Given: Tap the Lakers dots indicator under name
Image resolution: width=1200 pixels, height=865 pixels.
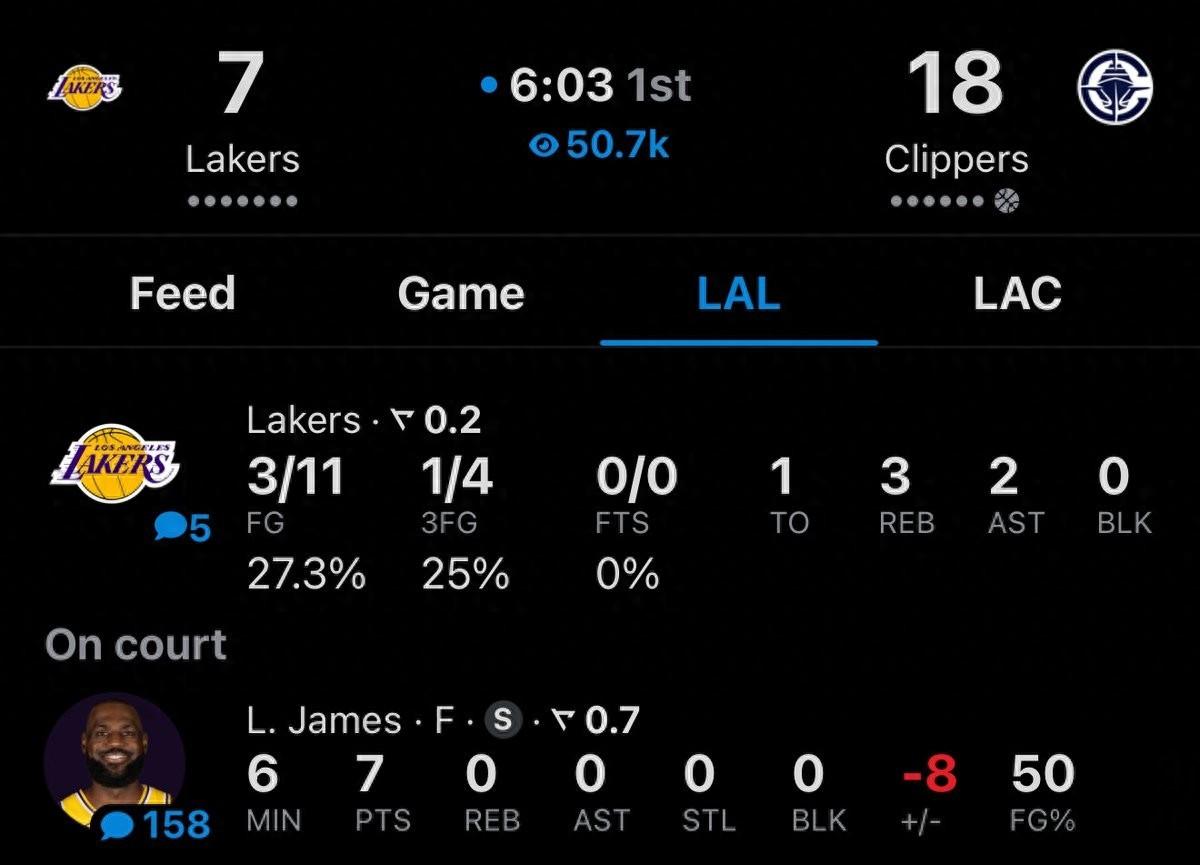Looking at the screenshot, I should (242, 201).
